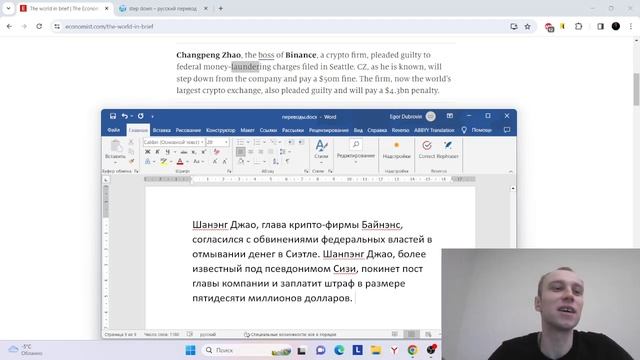
Task: Click the Cut scissors icon
Action: [131, 142]
